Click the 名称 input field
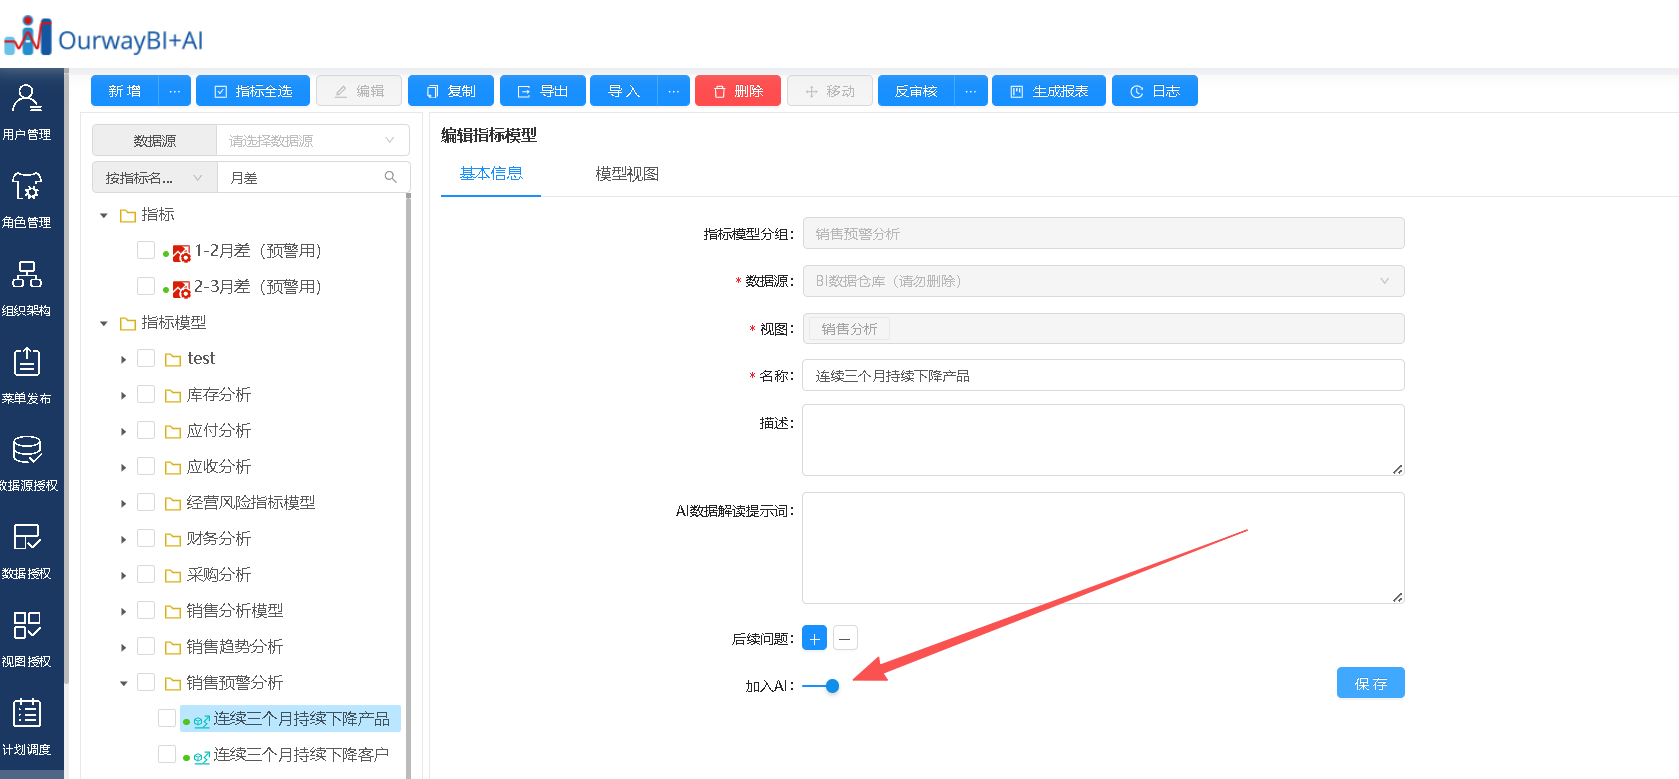 pyautogui.click(x=1102, y=376)
